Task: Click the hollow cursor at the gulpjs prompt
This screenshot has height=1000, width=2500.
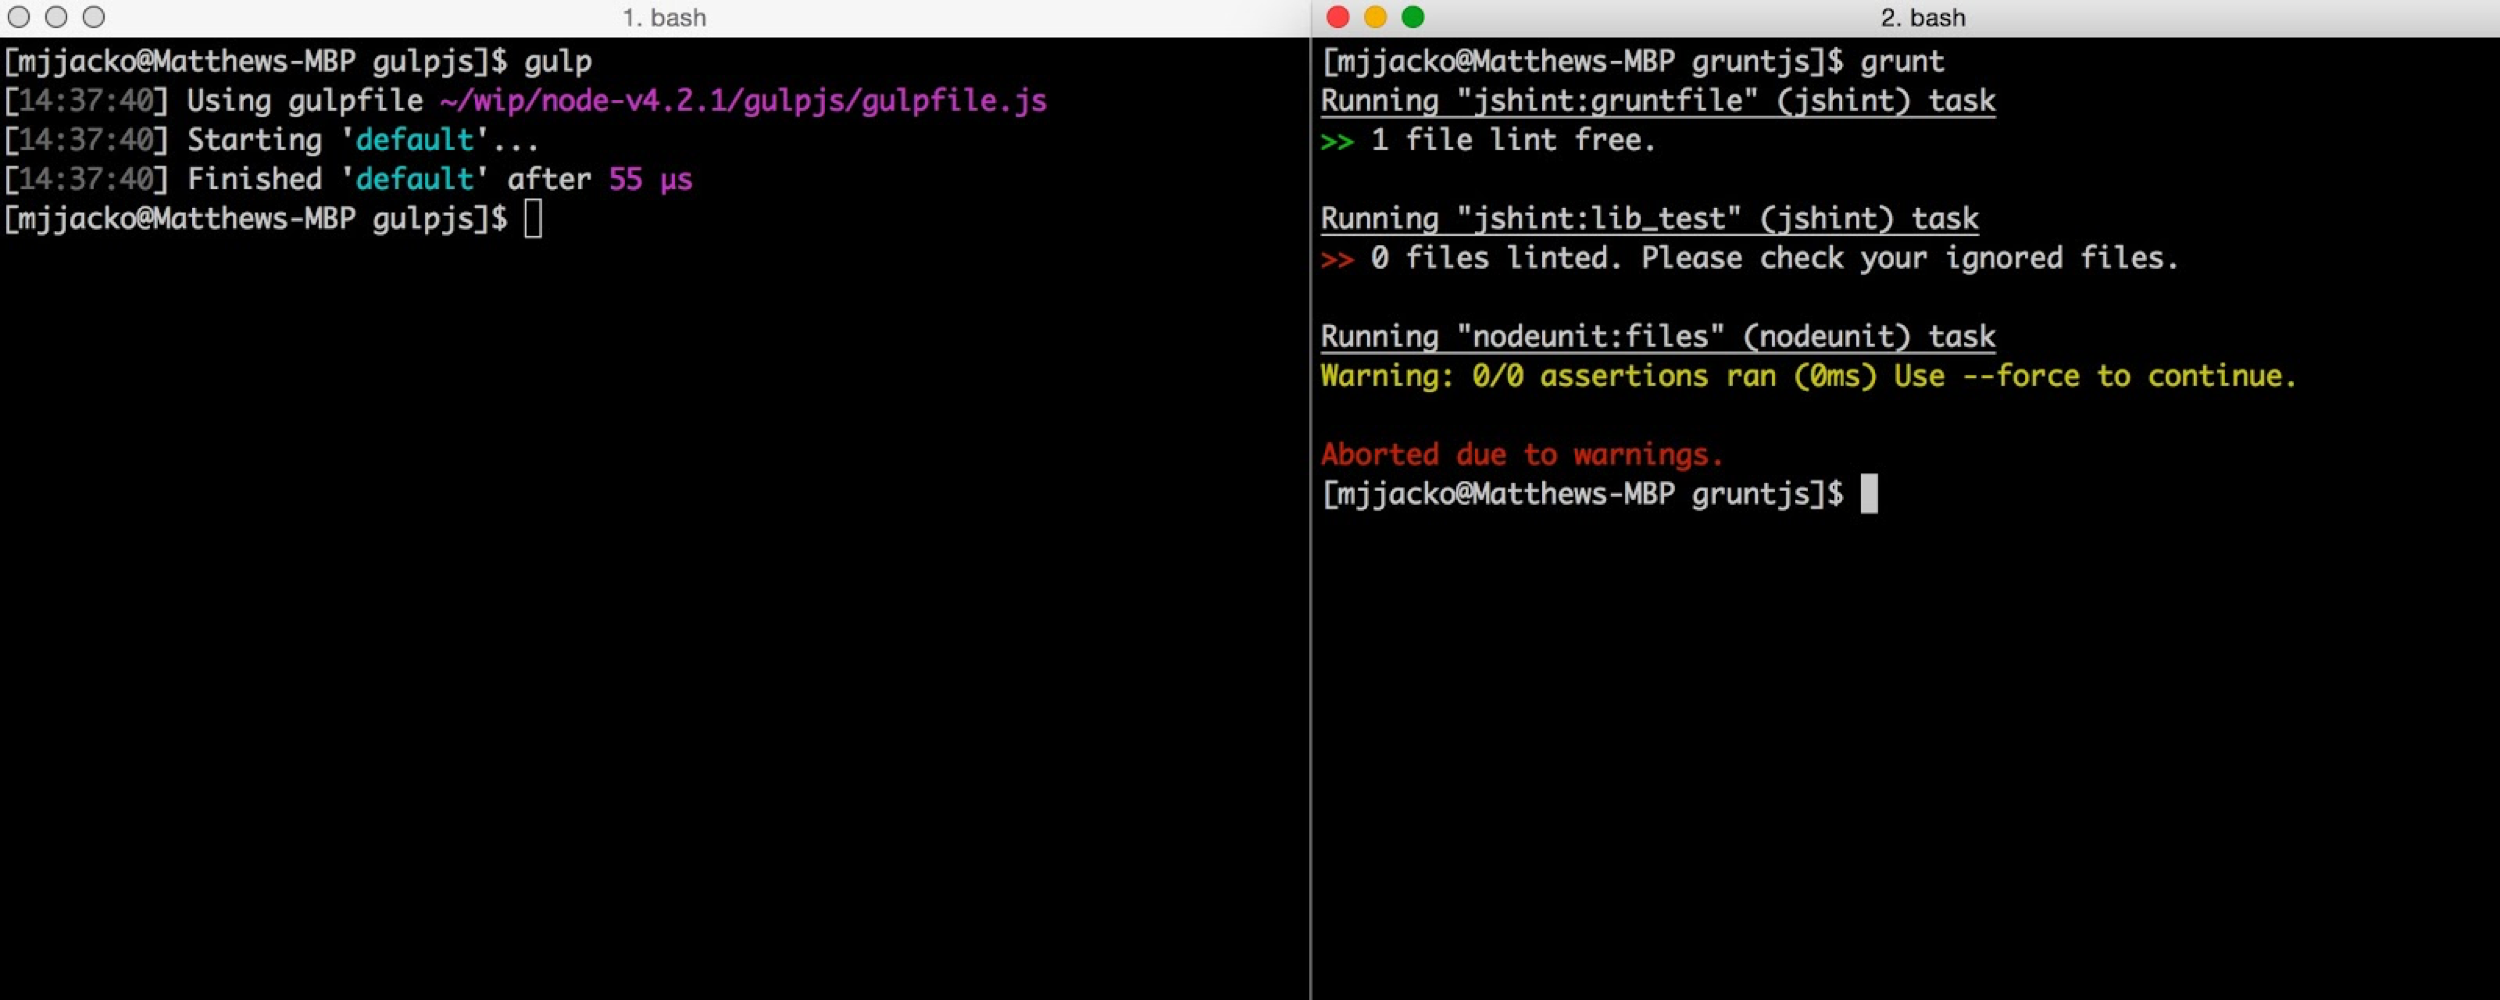Action: [x=533, y=219]
